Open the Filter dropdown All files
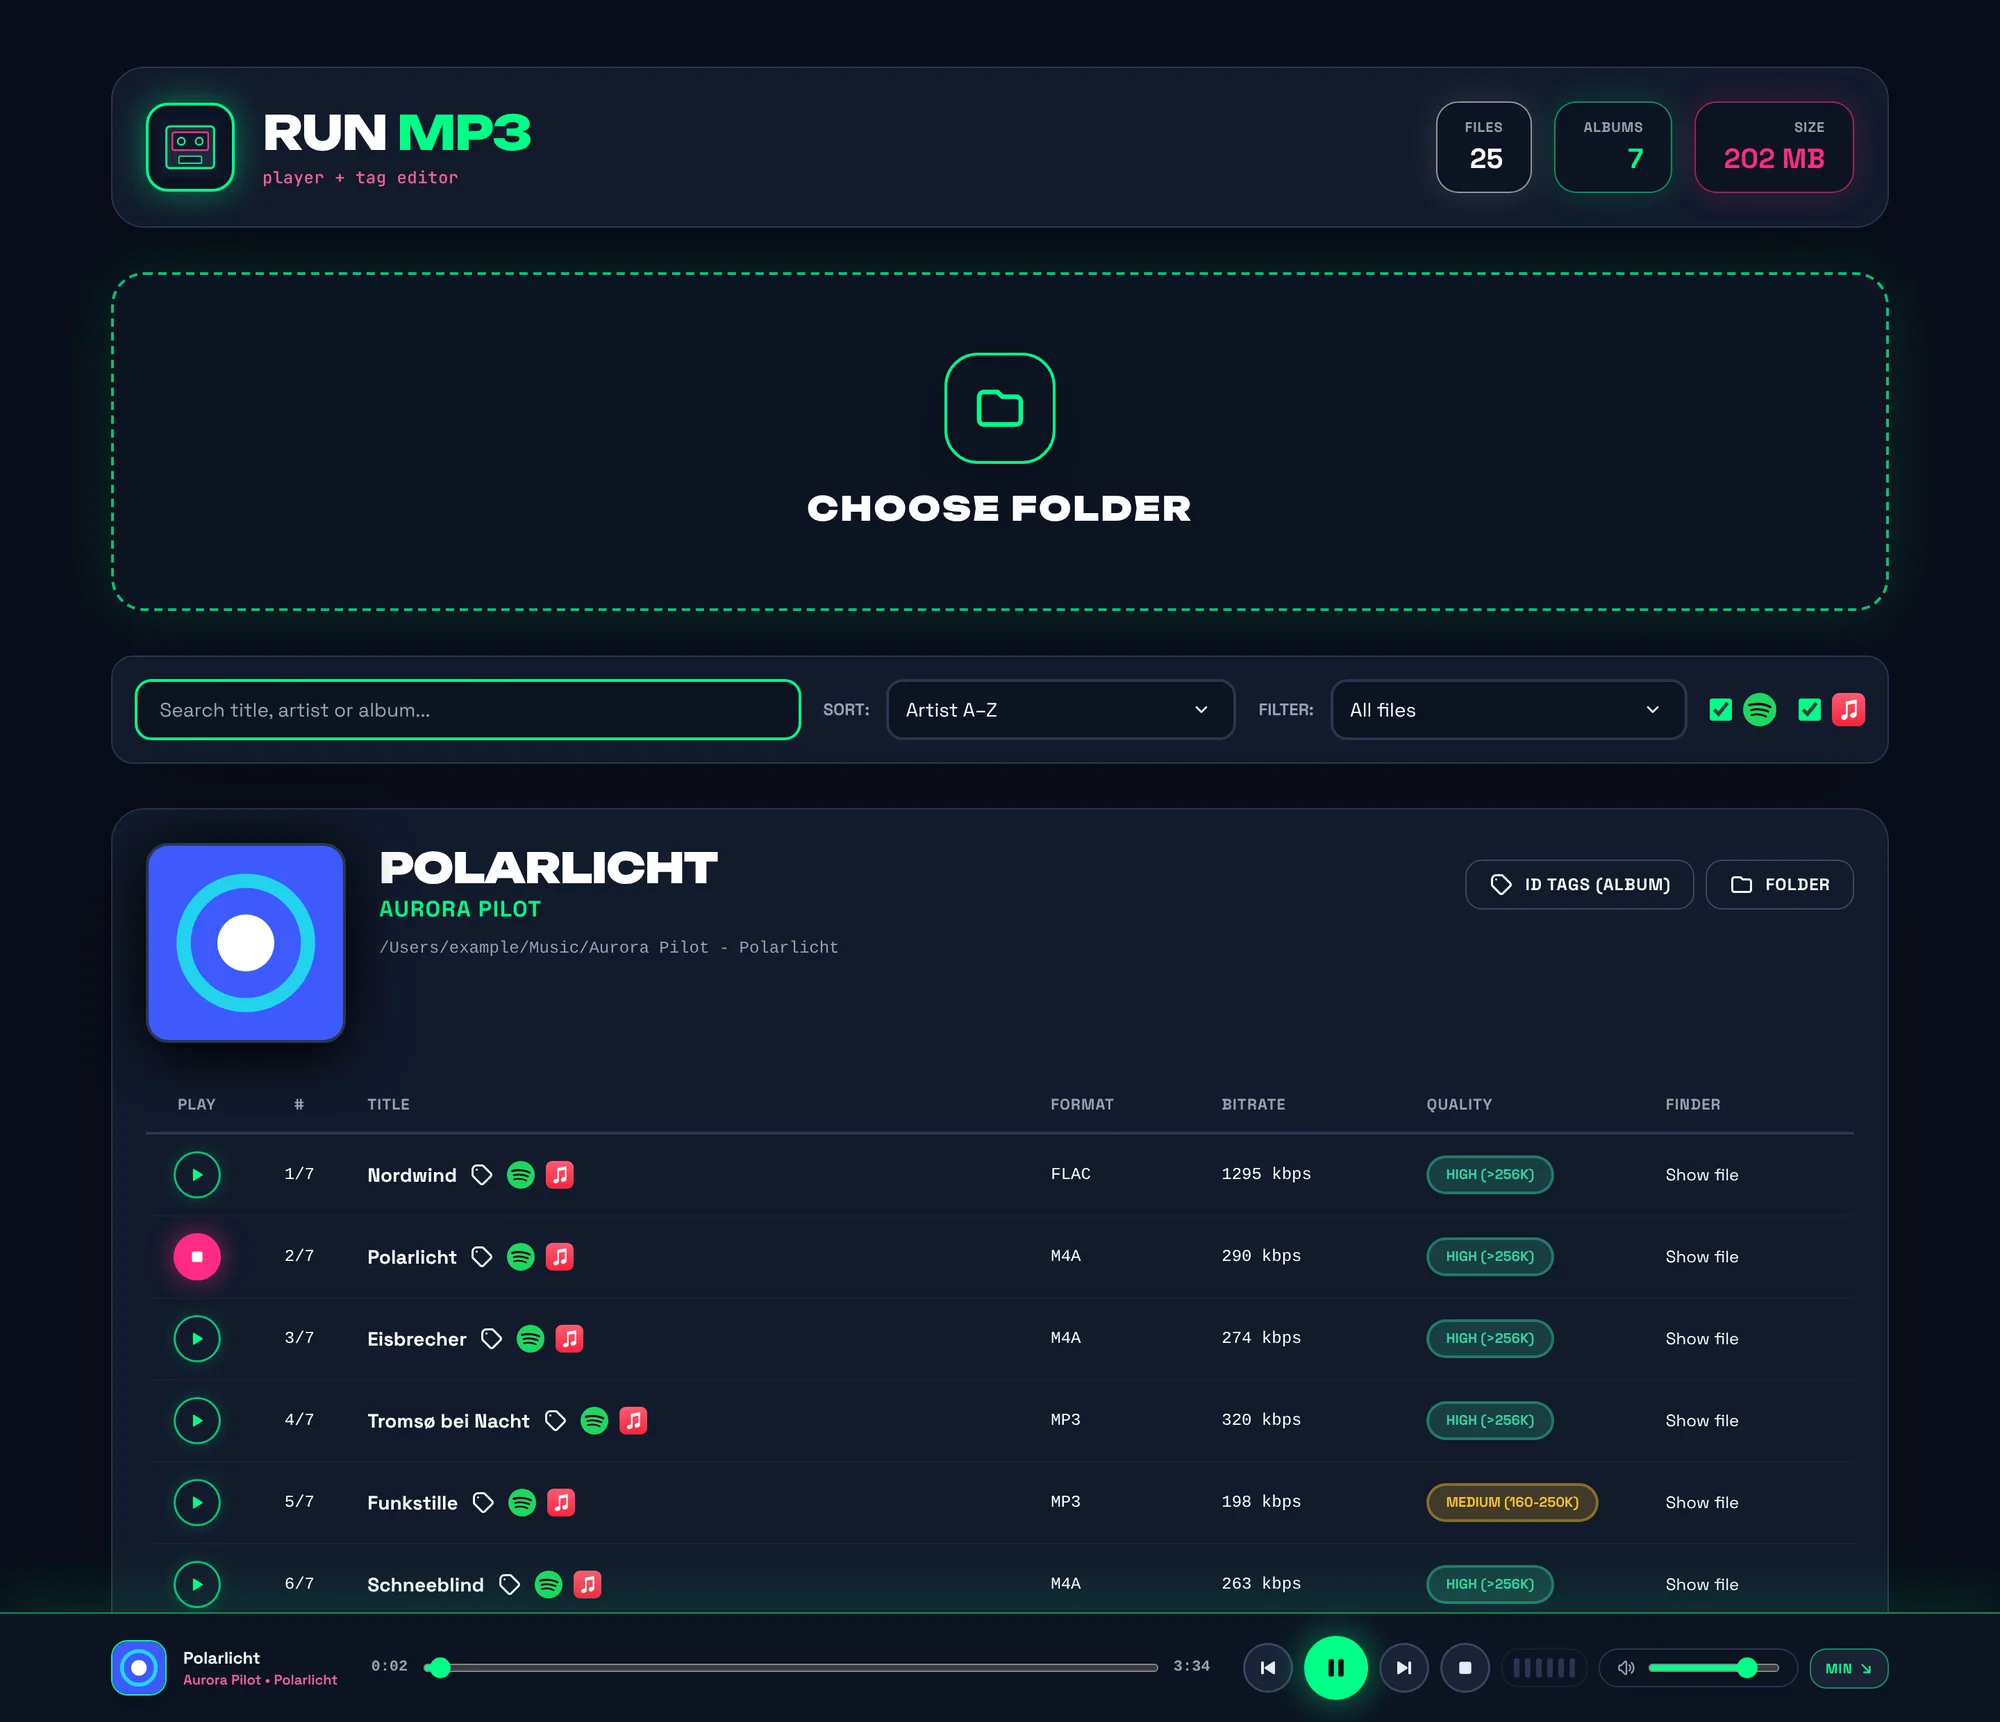Screen dimensions: 2000x1722 click(x=1508, y=710)
